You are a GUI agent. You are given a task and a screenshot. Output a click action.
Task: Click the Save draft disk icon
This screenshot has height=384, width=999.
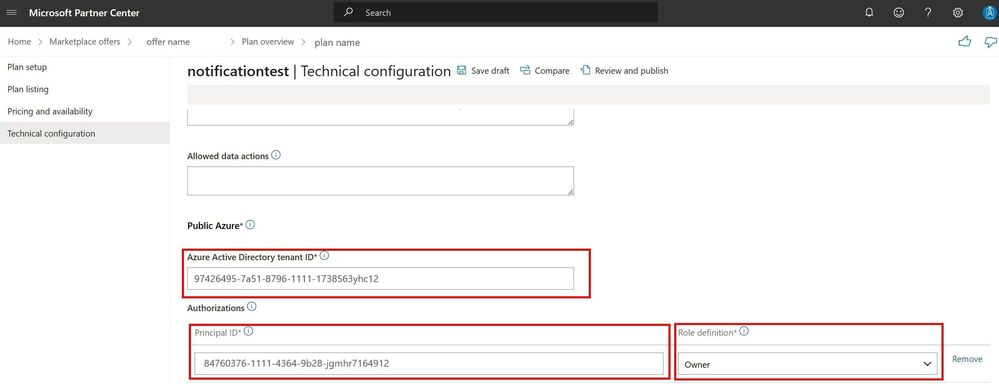462,71
